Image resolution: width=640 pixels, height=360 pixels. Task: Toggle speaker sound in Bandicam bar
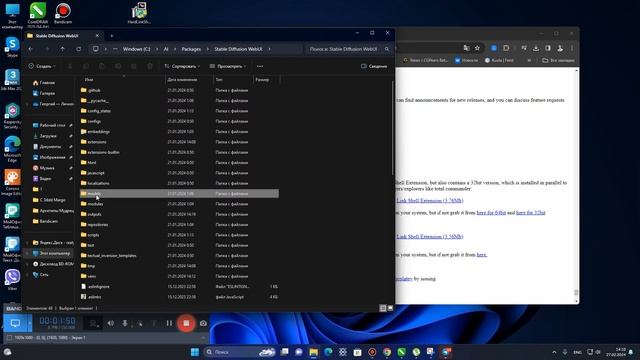(111, 323)
